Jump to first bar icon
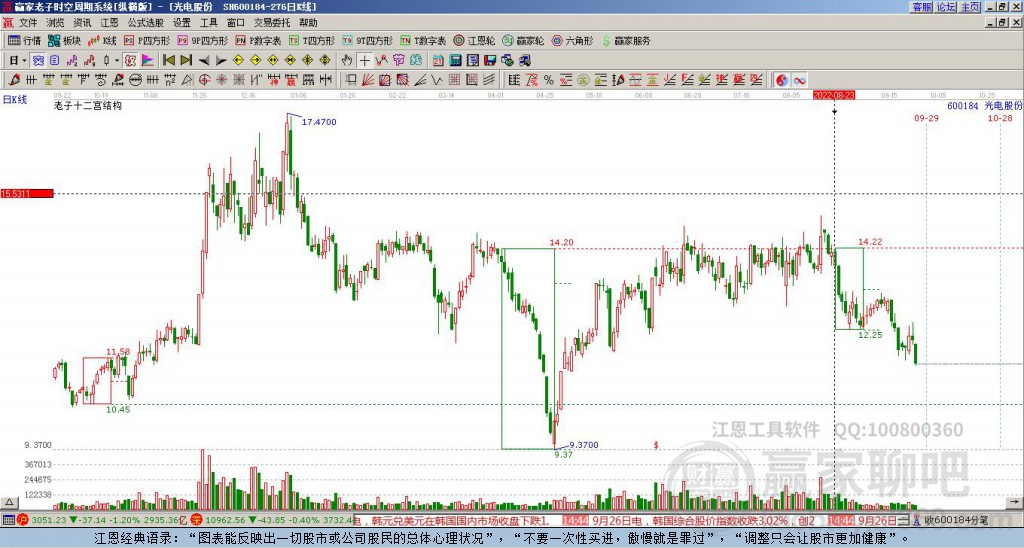Image resolution: width=1024 pixels, height=548 pixels. point(168,60)
